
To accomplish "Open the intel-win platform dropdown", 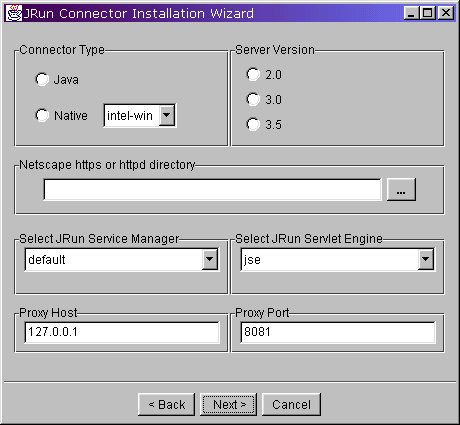I will [x=167, y=116].
